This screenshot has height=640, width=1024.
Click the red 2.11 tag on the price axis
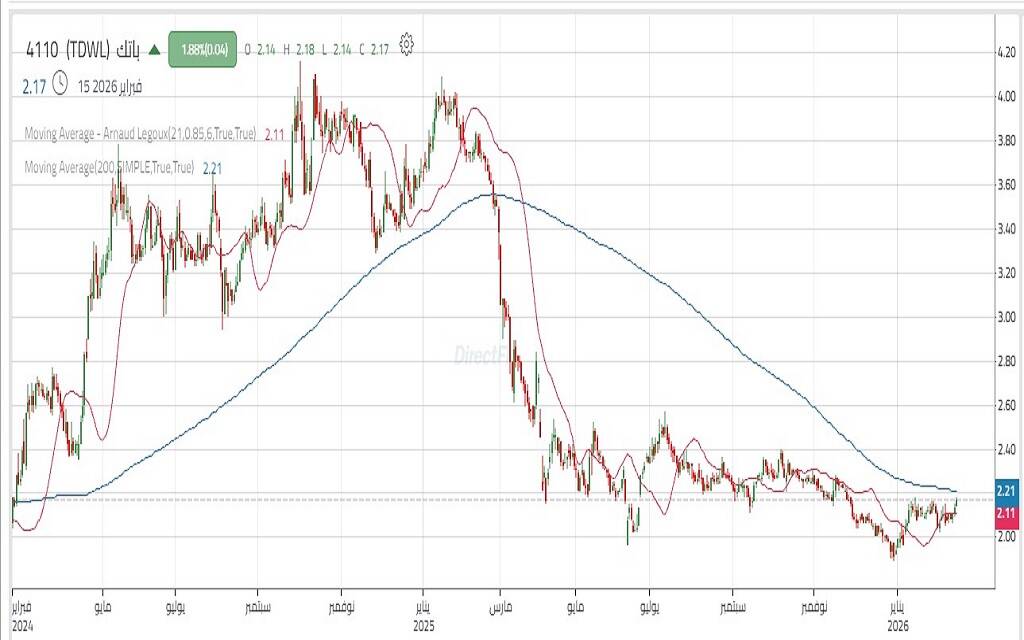click(1006, 513)
